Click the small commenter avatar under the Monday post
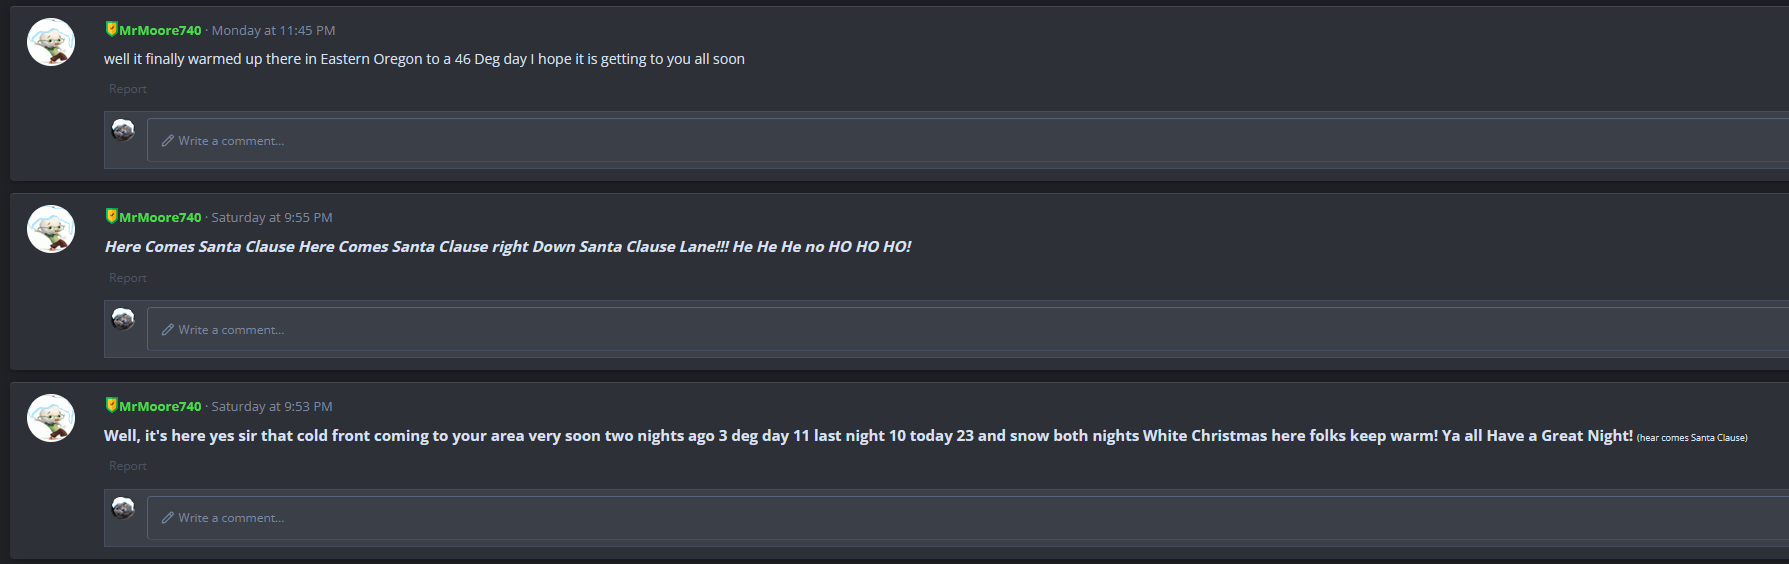1789x564 pixels. coord(123,130)
